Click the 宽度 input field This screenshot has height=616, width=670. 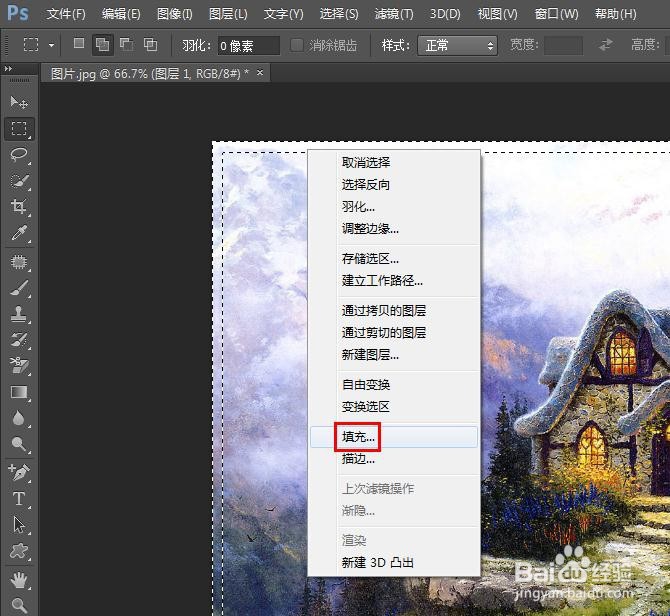[x=563, y=45]
